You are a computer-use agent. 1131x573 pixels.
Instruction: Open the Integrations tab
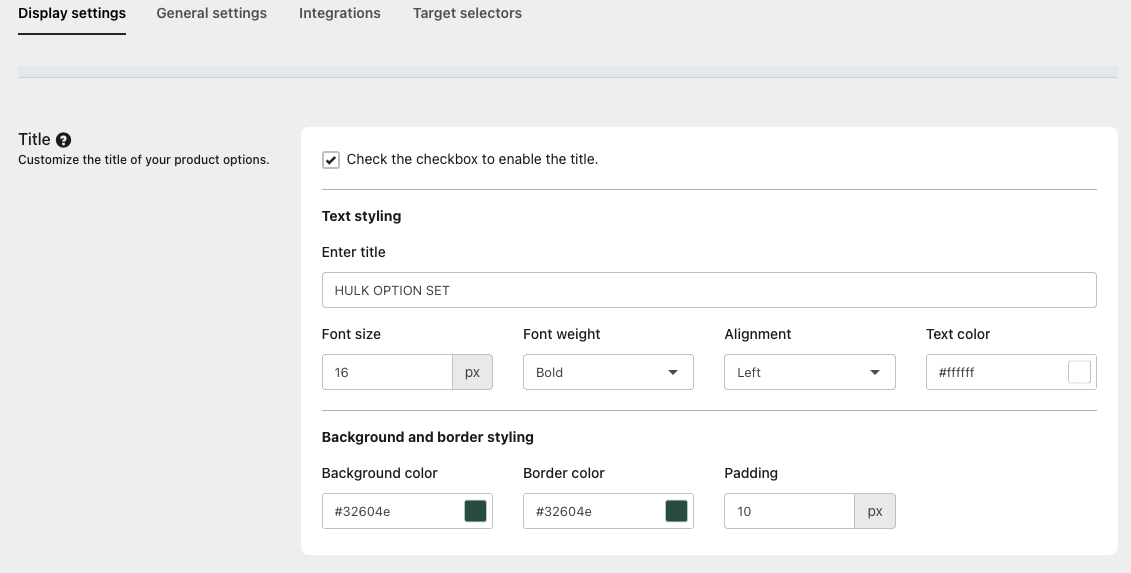pos(340,14)
